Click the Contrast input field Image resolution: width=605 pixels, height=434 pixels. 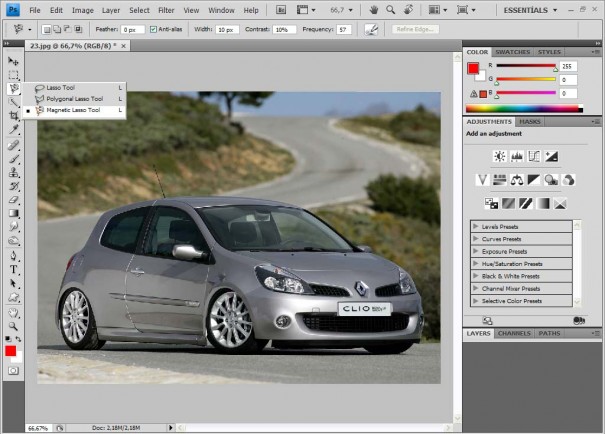pos(284,29)
